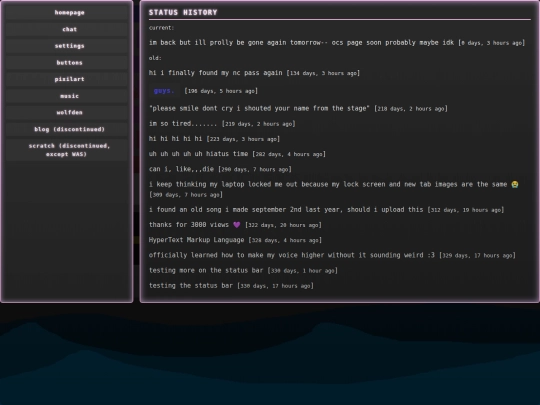Open the wolfden page
Screen dimensions: 540x405
click(67, 113)
